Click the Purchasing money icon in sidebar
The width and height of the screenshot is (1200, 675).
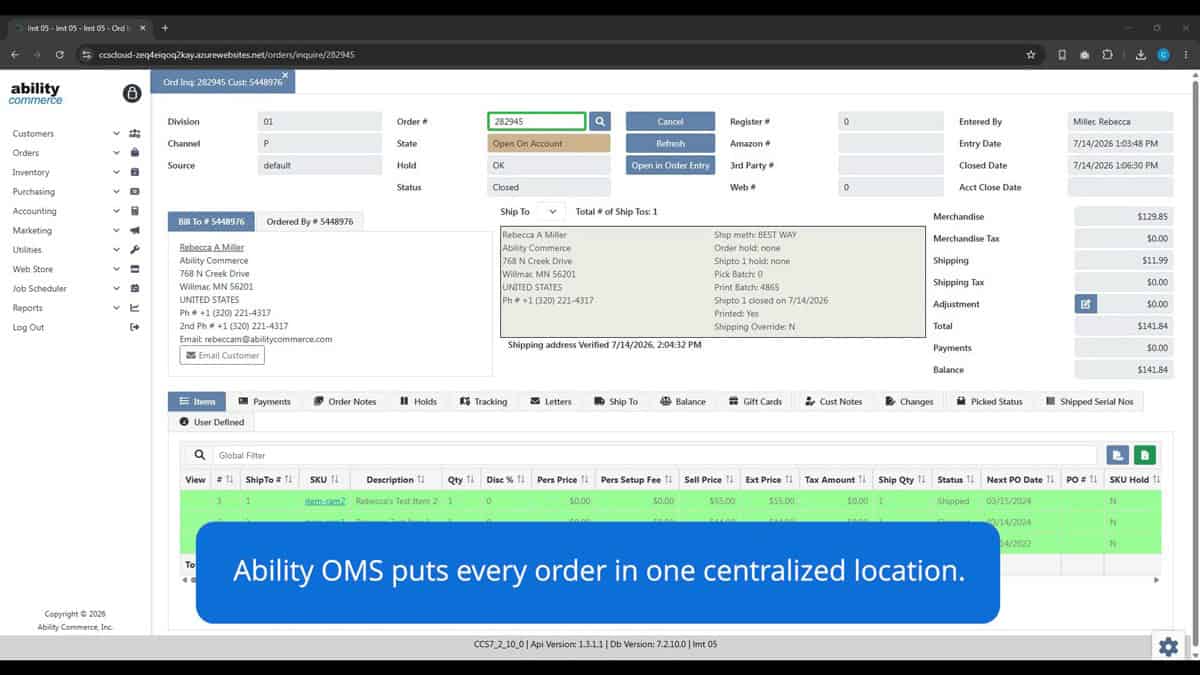[x=135, y=192]
